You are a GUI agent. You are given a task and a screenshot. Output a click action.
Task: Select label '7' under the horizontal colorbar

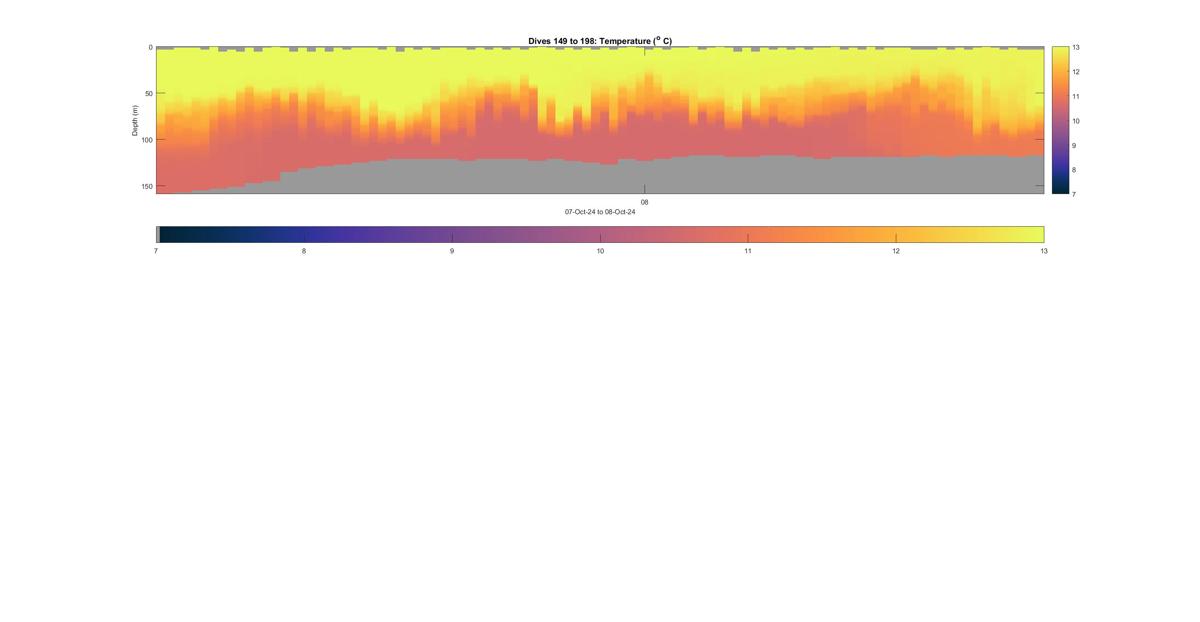156,251
